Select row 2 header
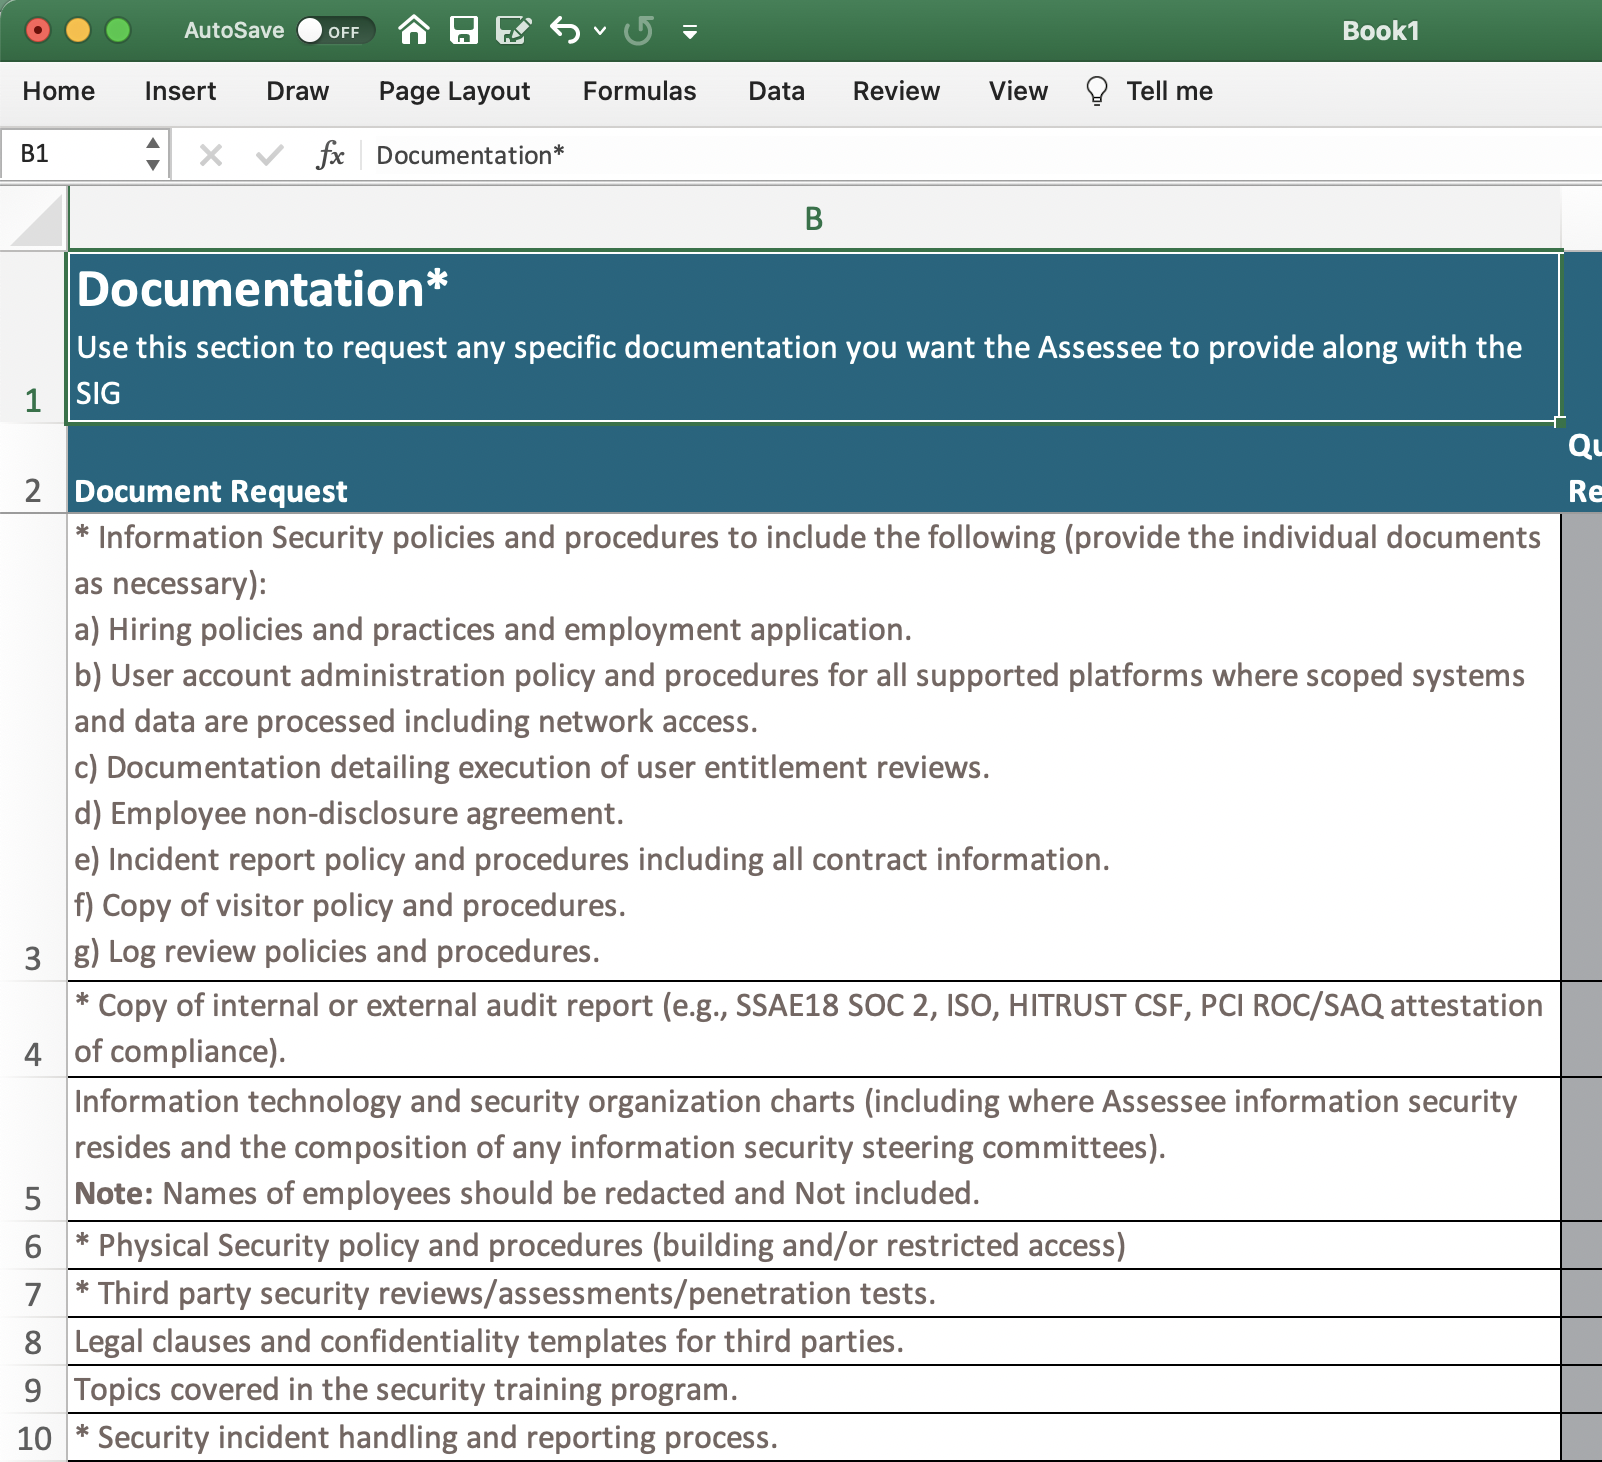The height and width of the screenshot is (1462, 1602). click(33, 469)
